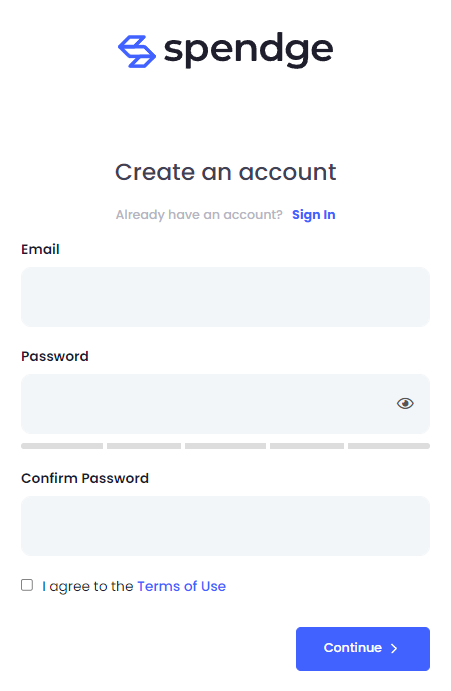Focus the Password input field
This screenshot has width=451, height=691.
pos(225,404)
